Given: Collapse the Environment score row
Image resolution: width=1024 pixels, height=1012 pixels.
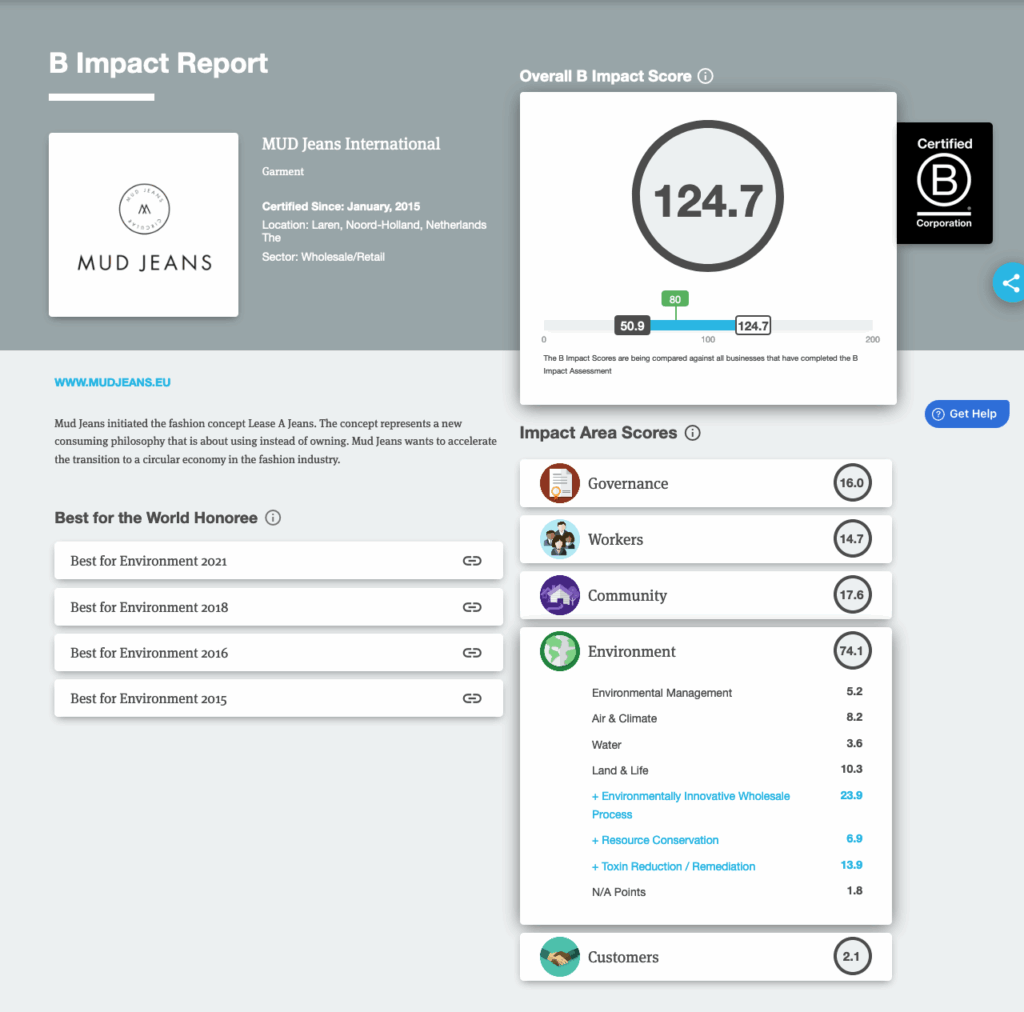Looking at the screenshot, I should tap(706, 651).
